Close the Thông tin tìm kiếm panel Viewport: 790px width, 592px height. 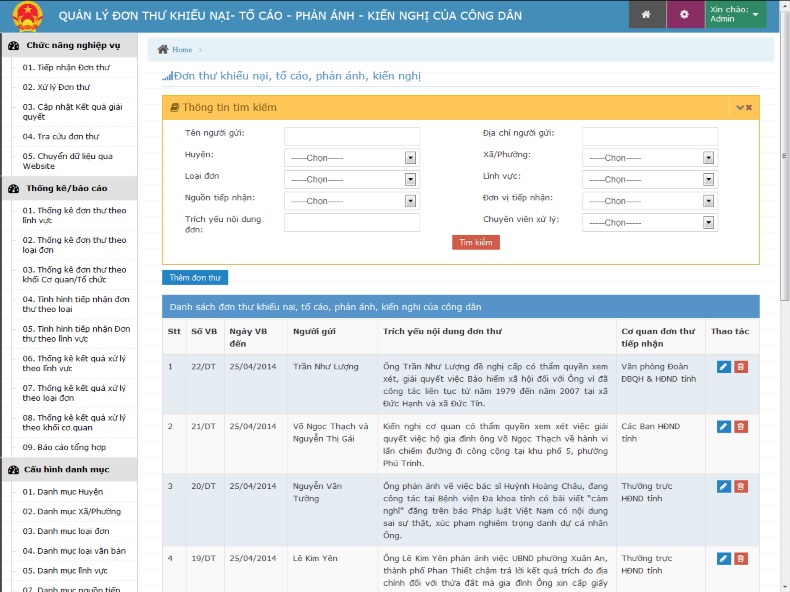pos(749,107)
